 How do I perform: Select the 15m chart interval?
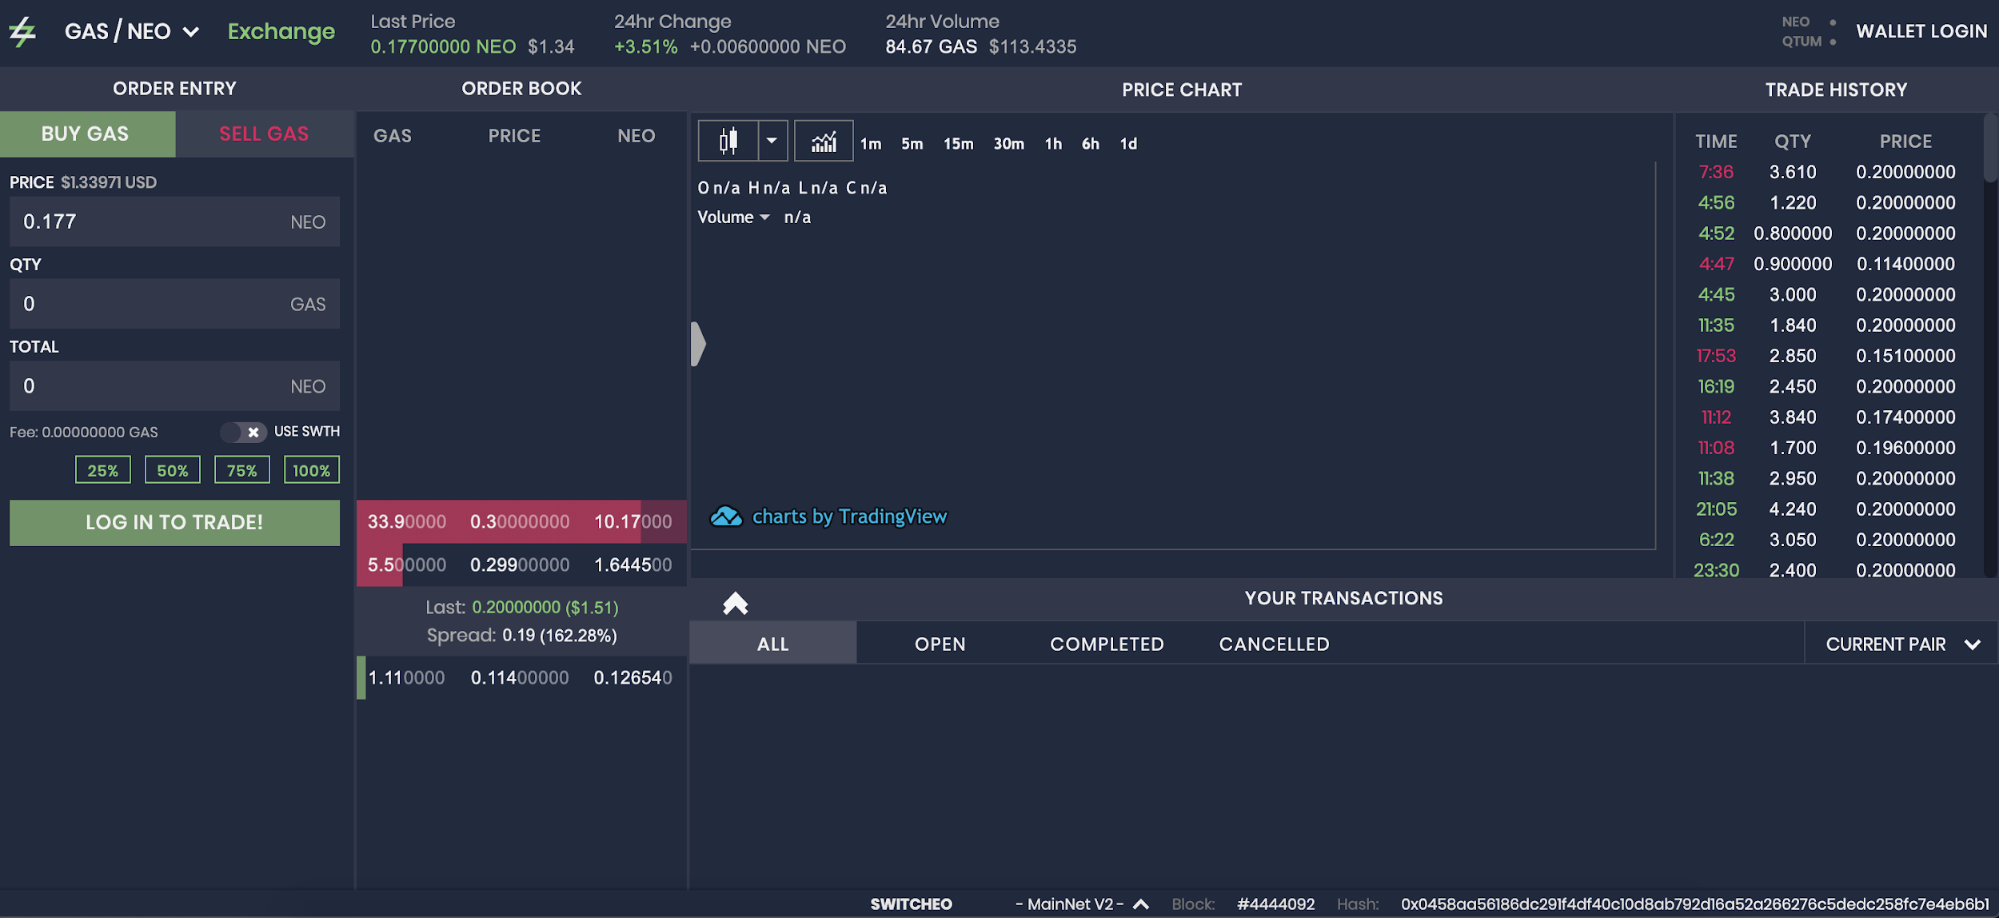[x=957, y=144]
